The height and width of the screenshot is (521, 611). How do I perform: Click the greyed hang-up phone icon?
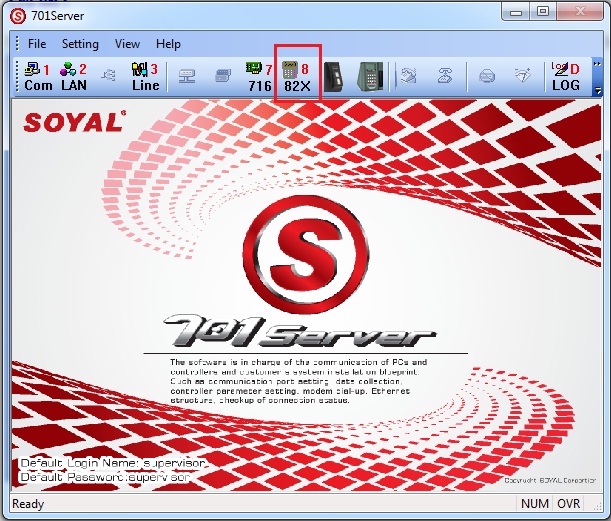(445, 76)
